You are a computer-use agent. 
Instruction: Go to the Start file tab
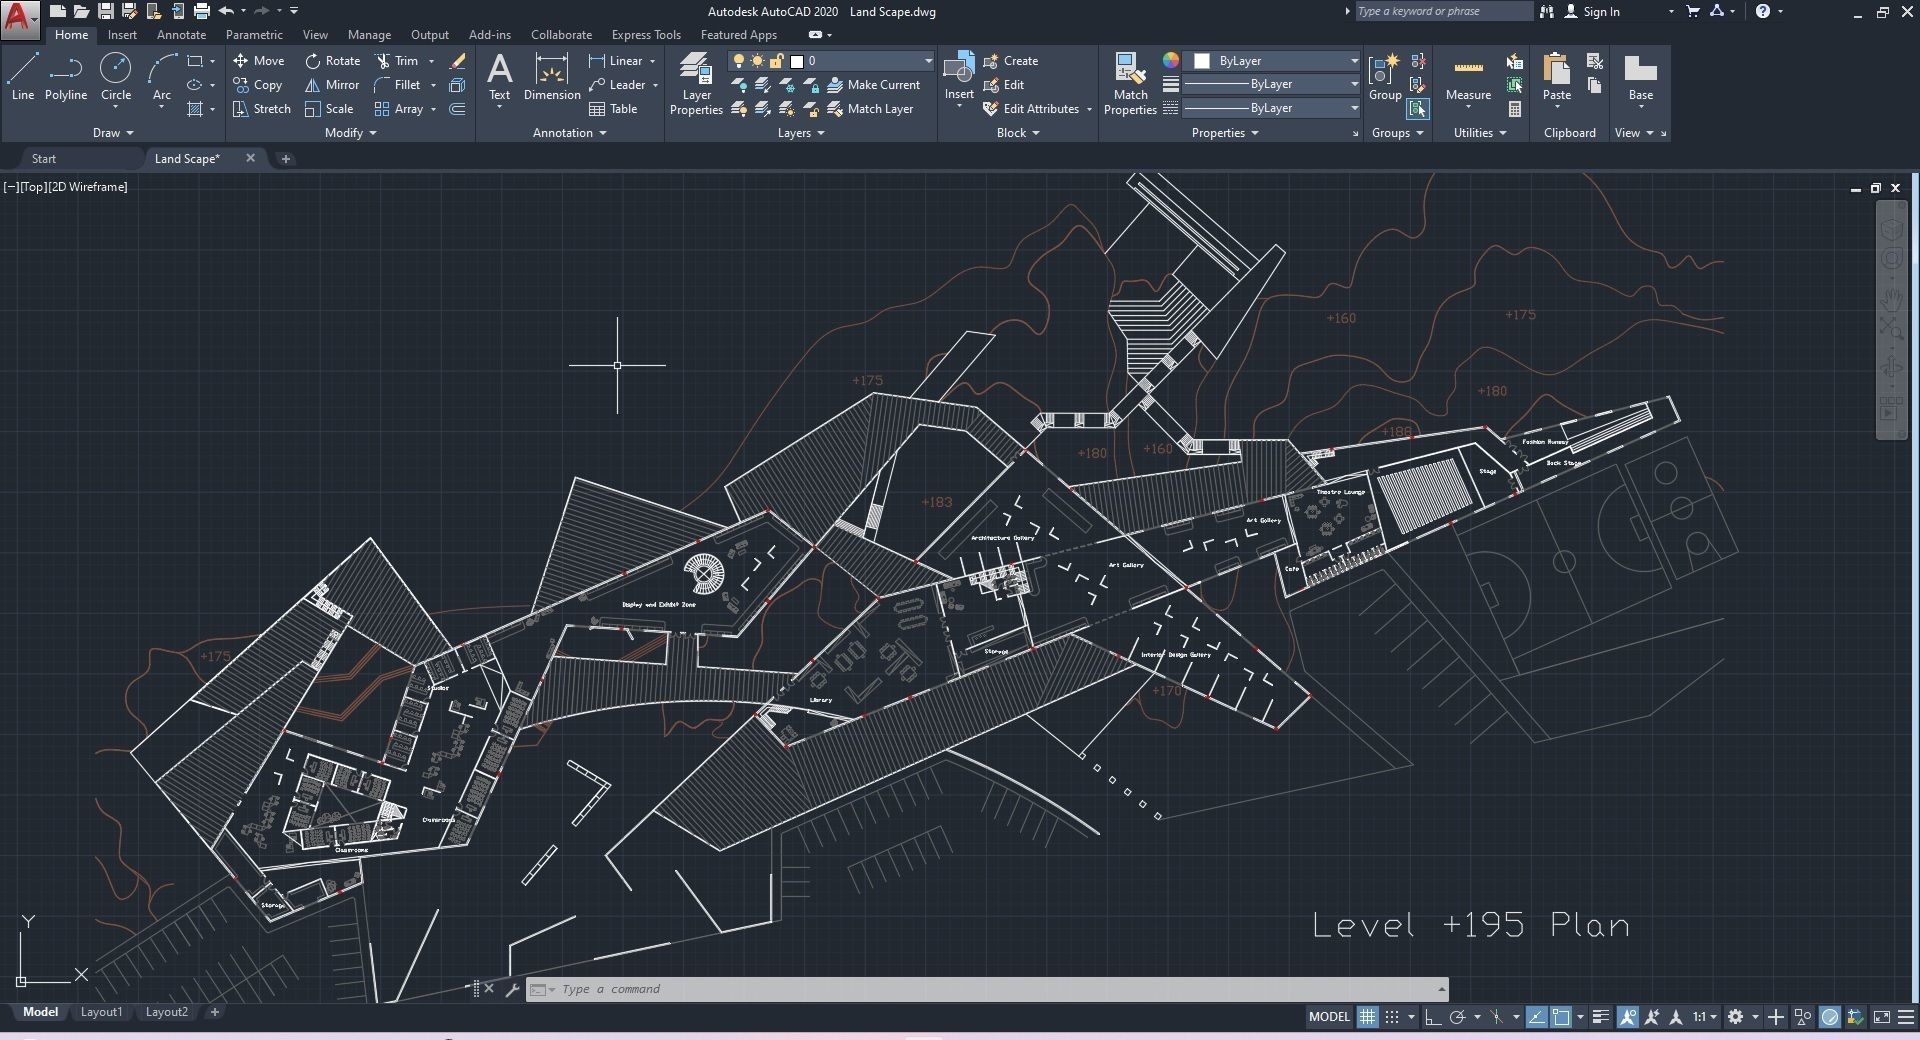(x=44, y=159)
